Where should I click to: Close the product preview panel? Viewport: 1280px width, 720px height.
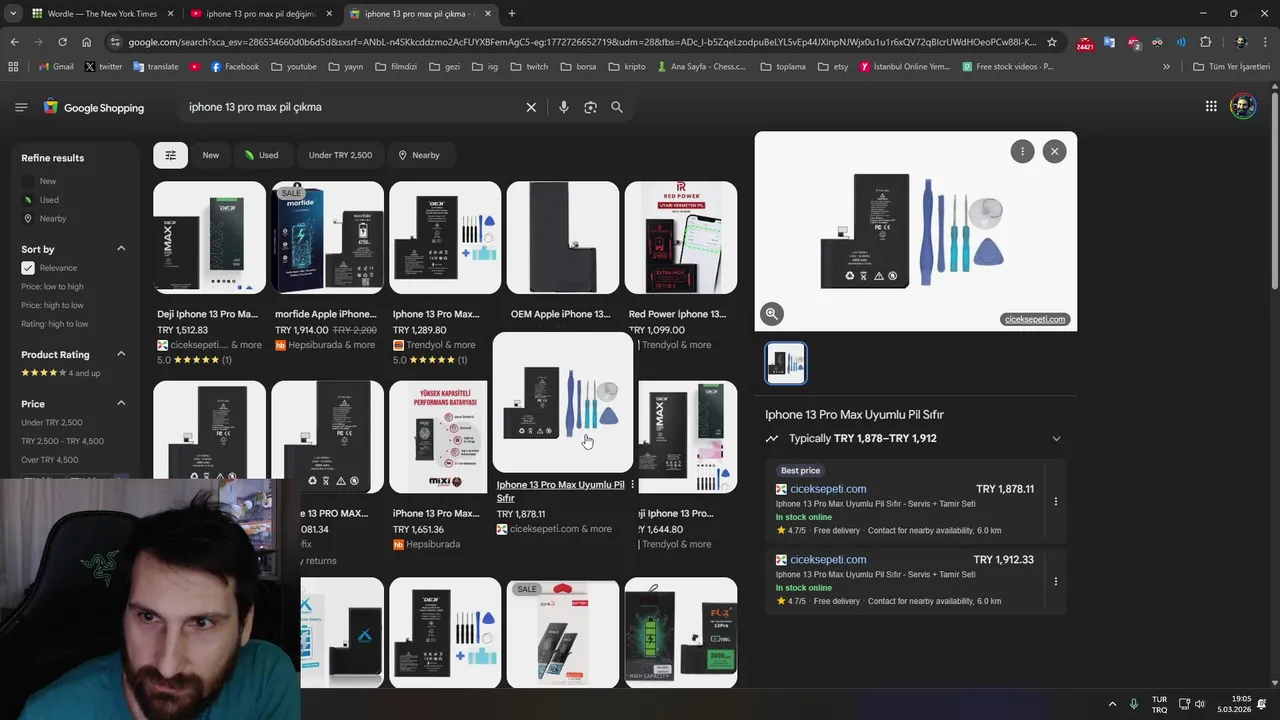click(x=1054, y=151)
